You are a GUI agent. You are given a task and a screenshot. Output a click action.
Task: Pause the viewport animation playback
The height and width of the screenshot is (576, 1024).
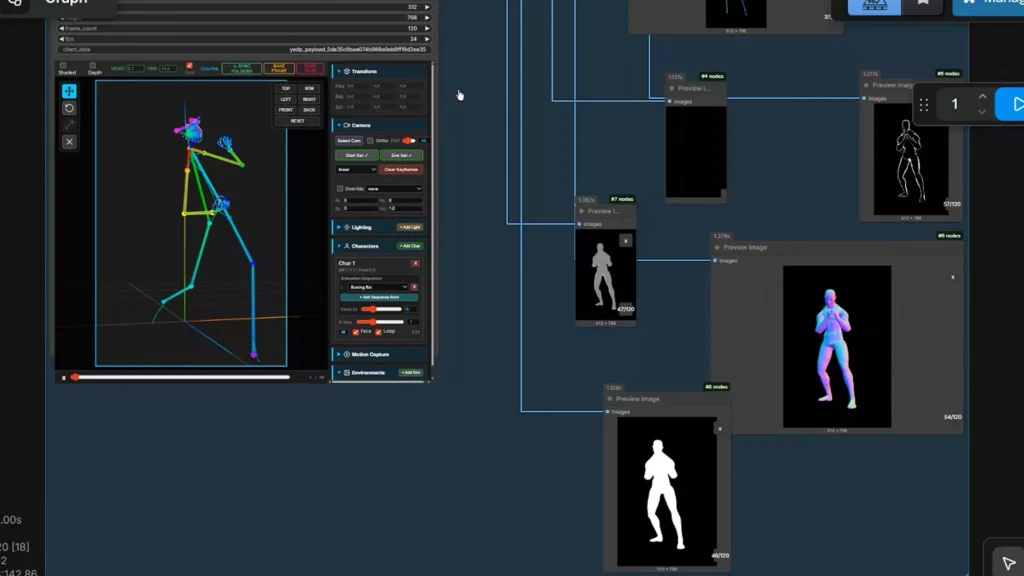63,377
